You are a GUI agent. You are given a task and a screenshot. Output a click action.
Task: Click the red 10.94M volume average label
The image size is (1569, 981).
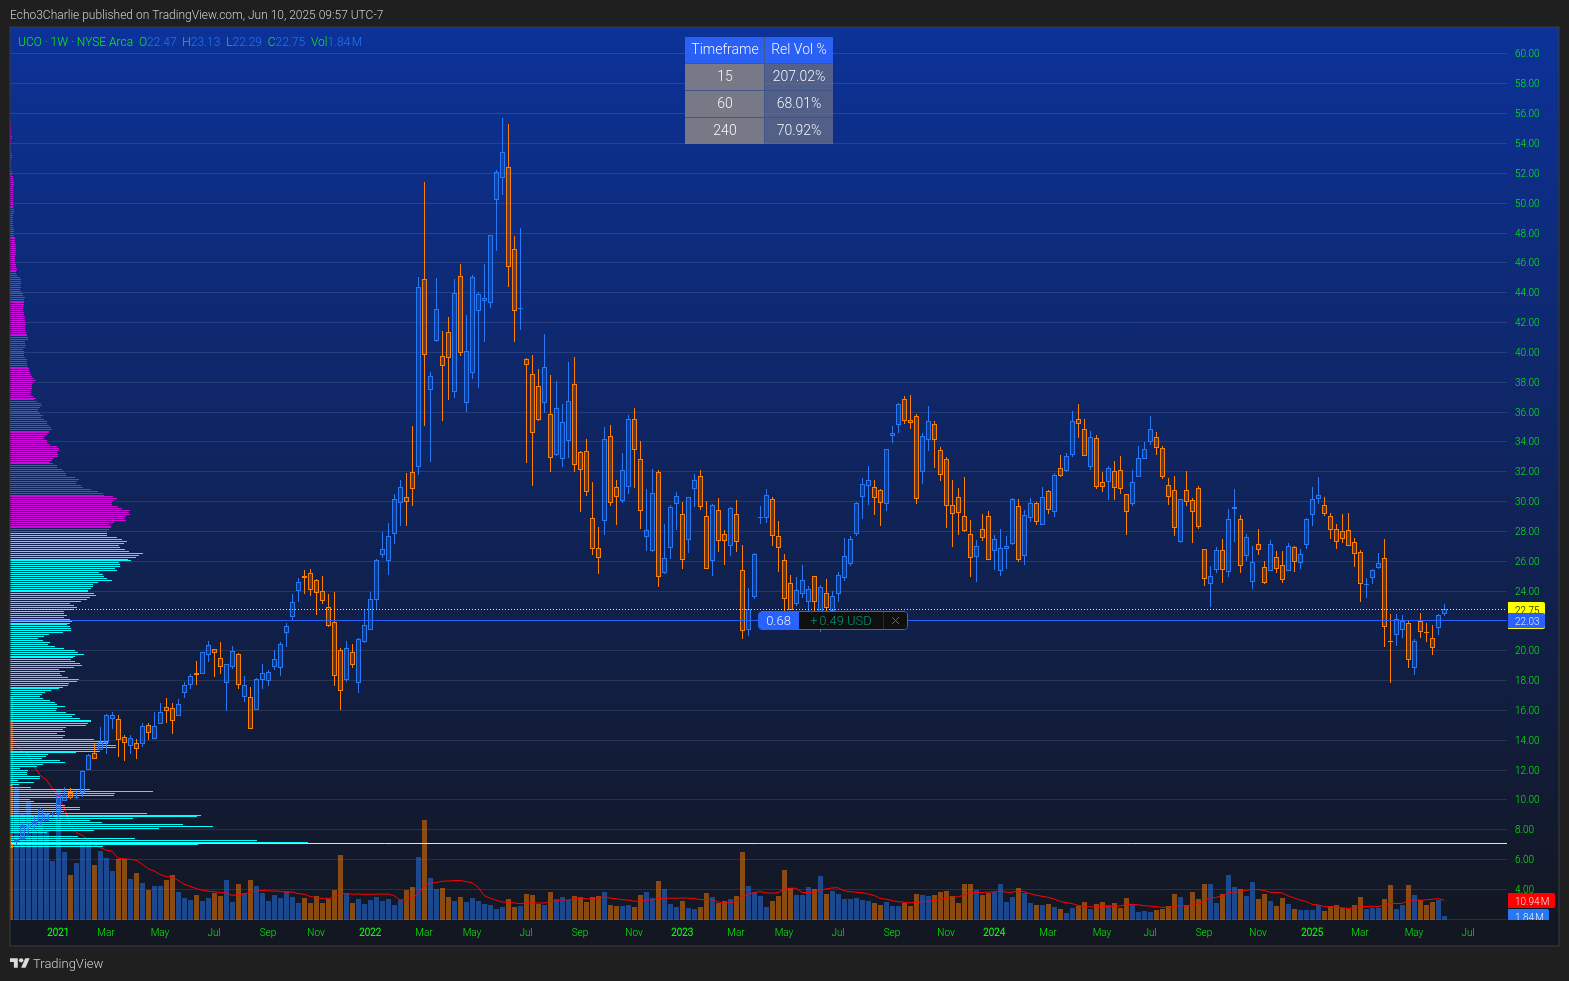(1531, 901)
